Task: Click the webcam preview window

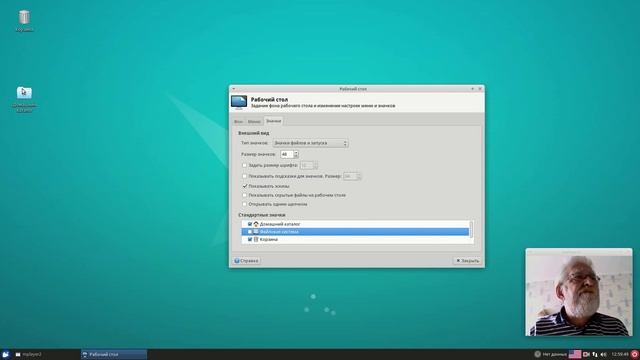Action: pyautogui.click(x=579, y=292)
